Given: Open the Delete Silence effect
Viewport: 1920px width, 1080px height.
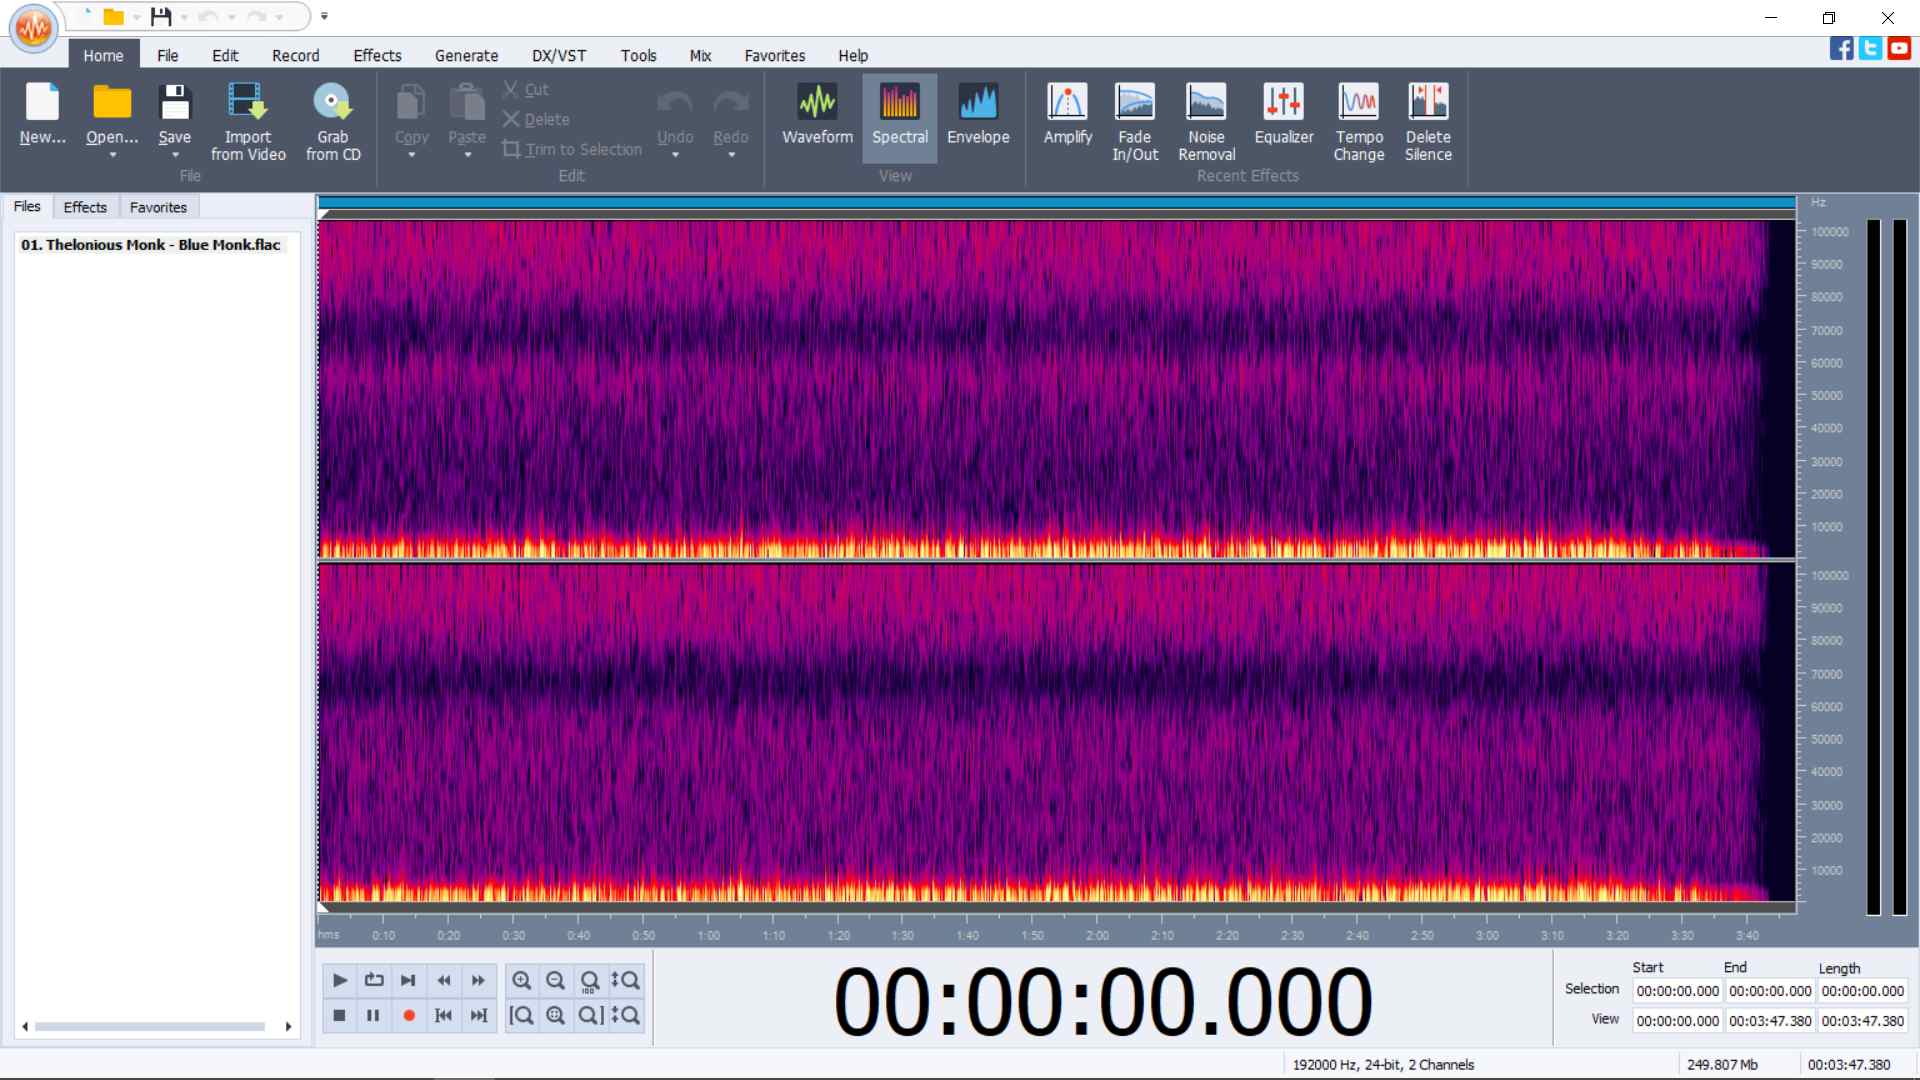Looking at the screenshot, I should [1428, 122].
